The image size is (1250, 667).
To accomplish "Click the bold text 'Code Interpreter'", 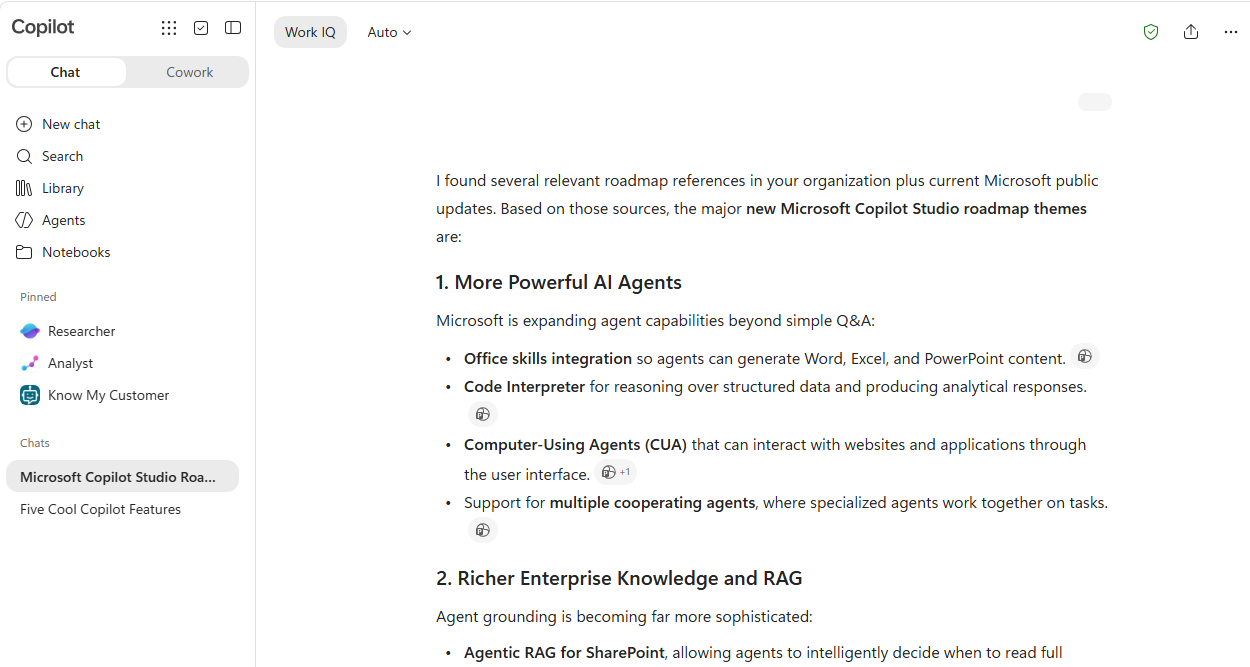I will click(x=524, y=386).
